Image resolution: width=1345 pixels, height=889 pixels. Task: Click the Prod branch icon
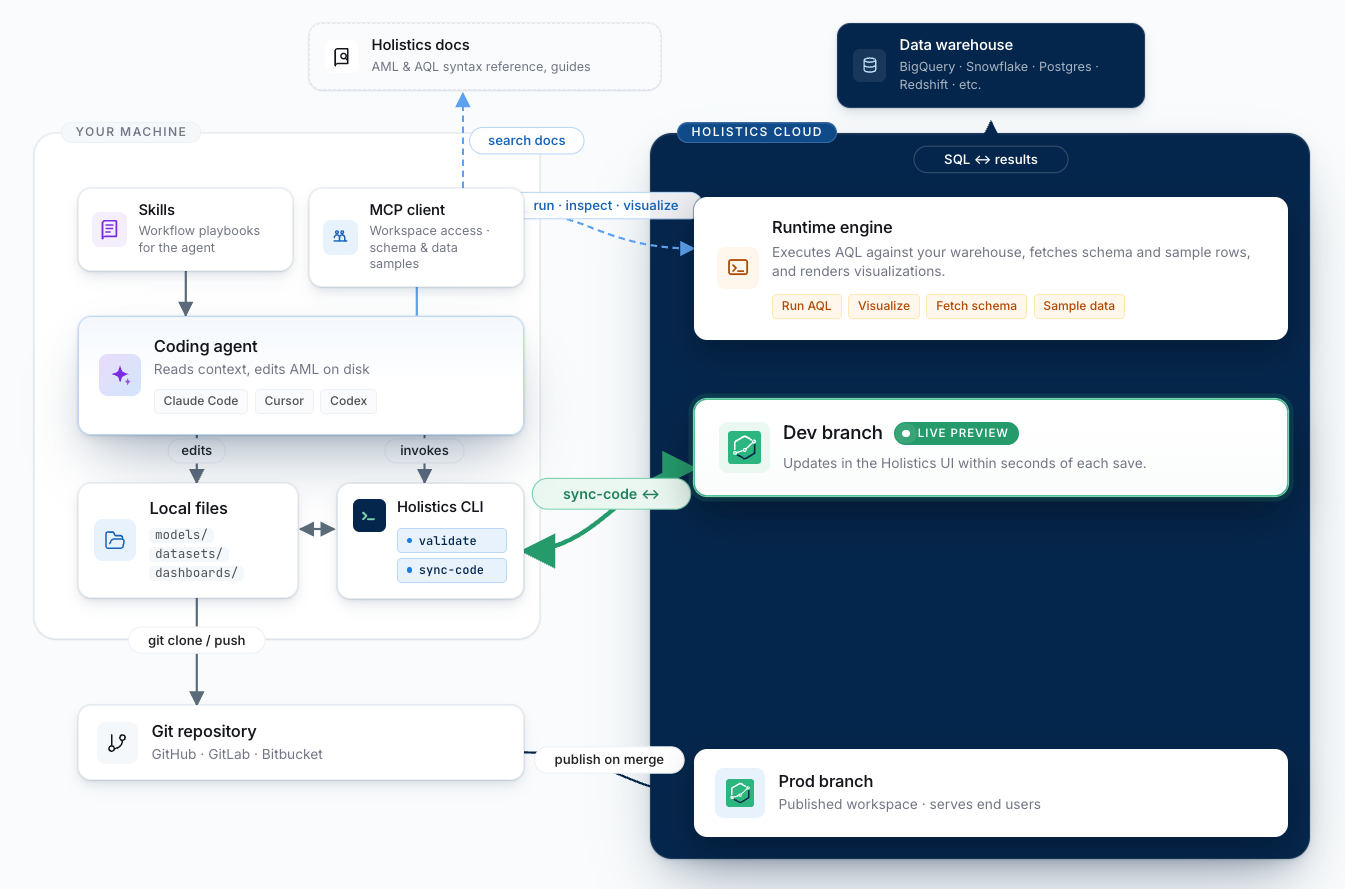point(740,793)
